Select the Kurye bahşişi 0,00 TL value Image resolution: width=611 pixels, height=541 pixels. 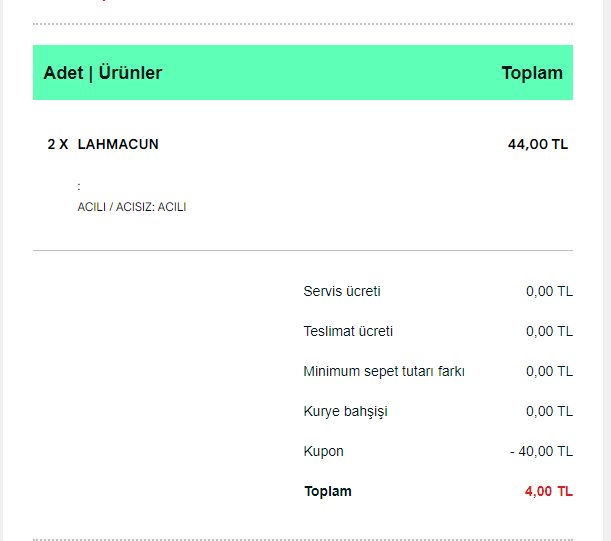pos(549,411)
